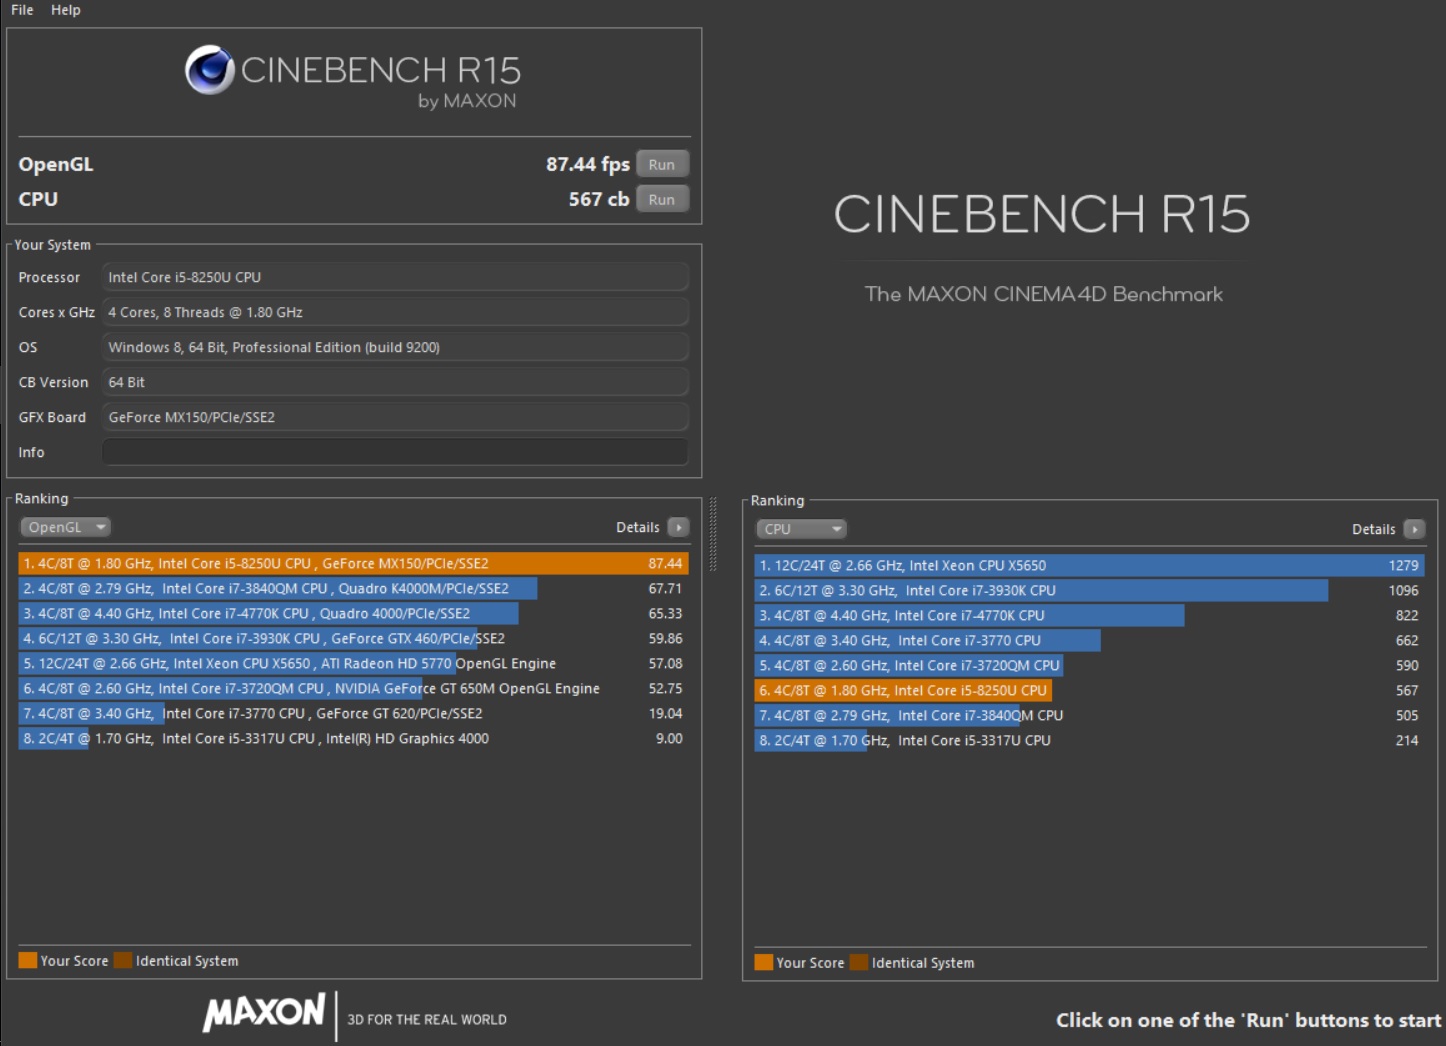This screenshot has width=1446, height=1046.
Task: Click the 1279 score in CPU ranking
Action: click(x=1403, y=565)
